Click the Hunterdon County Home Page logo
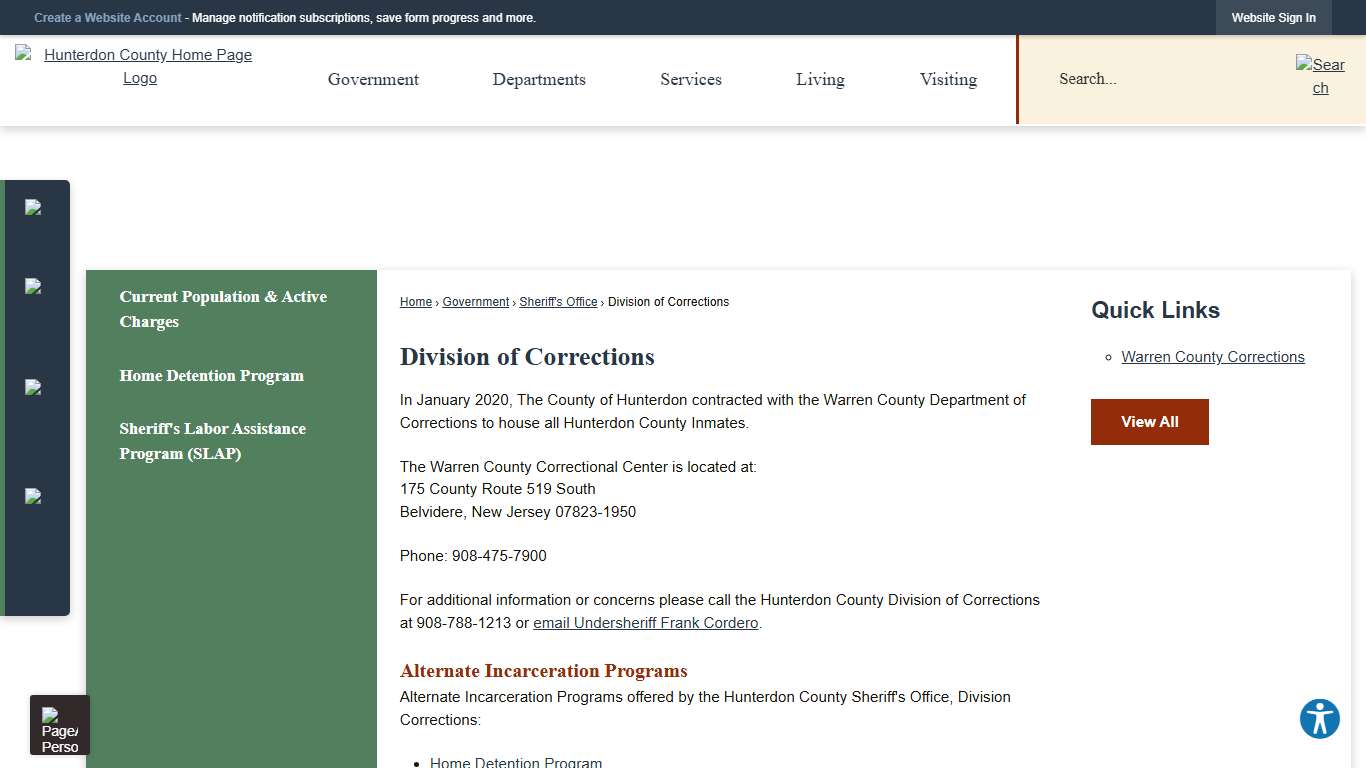Image resolution: width=1366 pixels, height=768 pixels. [139, 66]
